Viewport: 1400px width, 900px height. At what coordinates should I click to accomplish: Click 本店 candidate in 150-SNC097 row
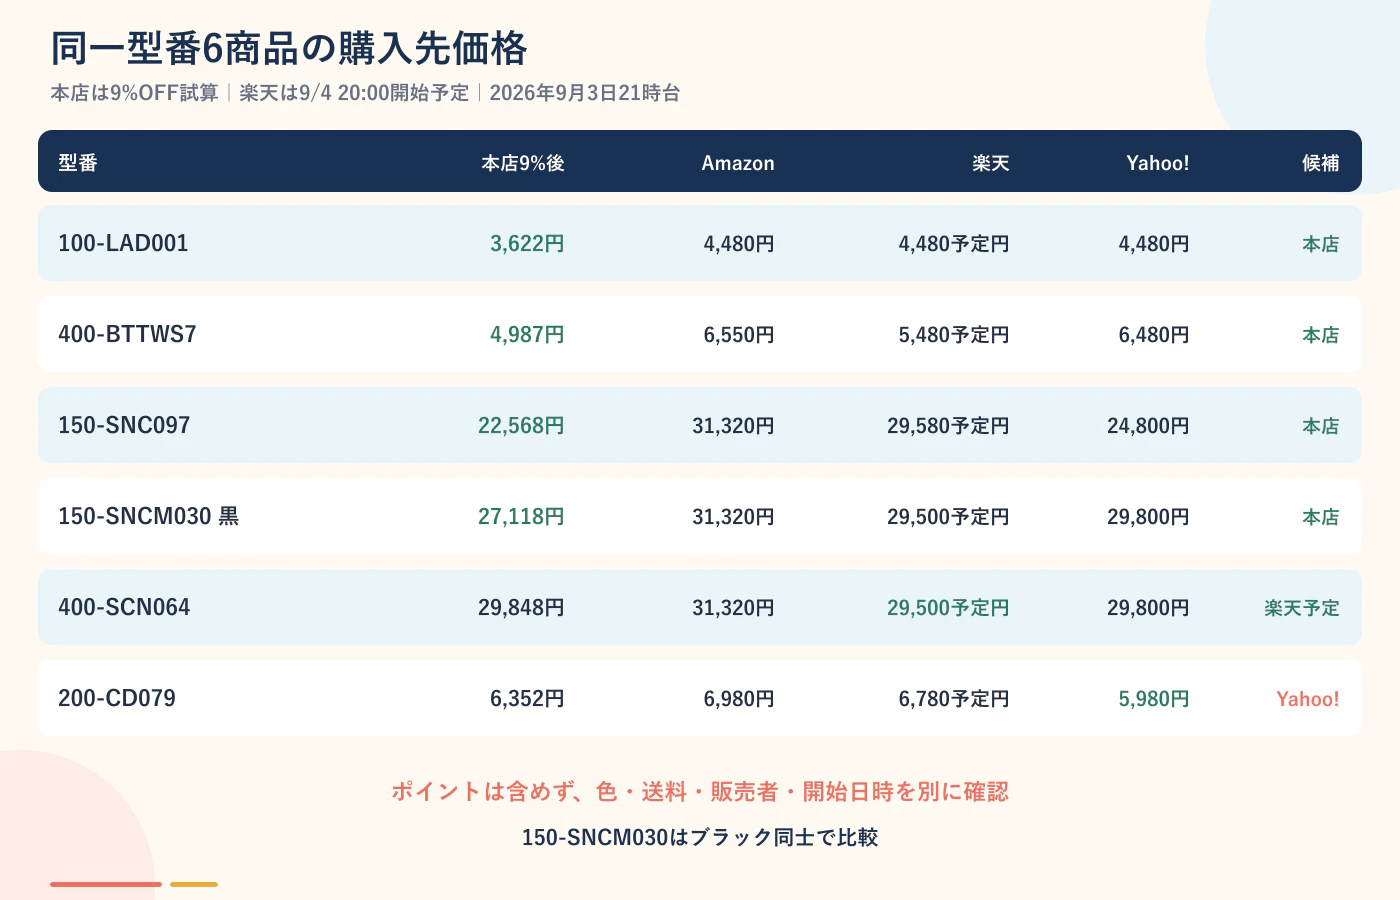[1321, 426]
